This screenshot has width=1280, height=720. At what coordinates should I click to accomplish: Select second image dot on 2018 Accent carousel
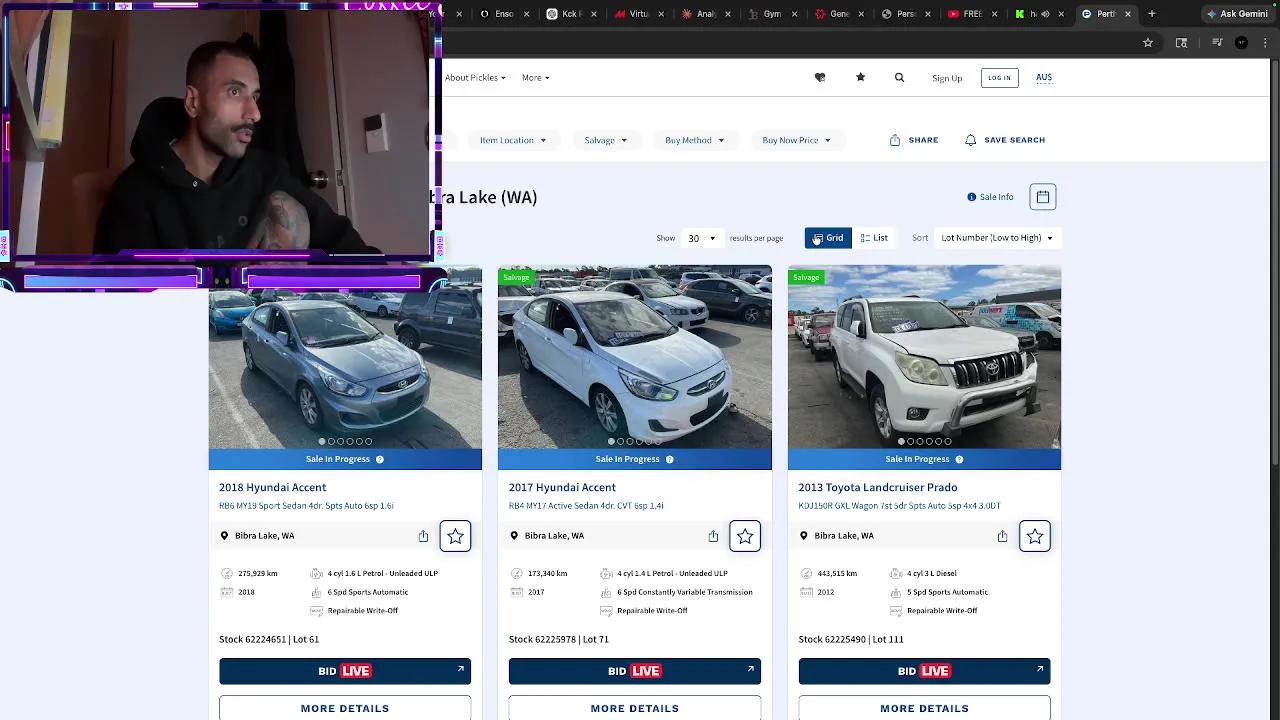tap(331, 441)
